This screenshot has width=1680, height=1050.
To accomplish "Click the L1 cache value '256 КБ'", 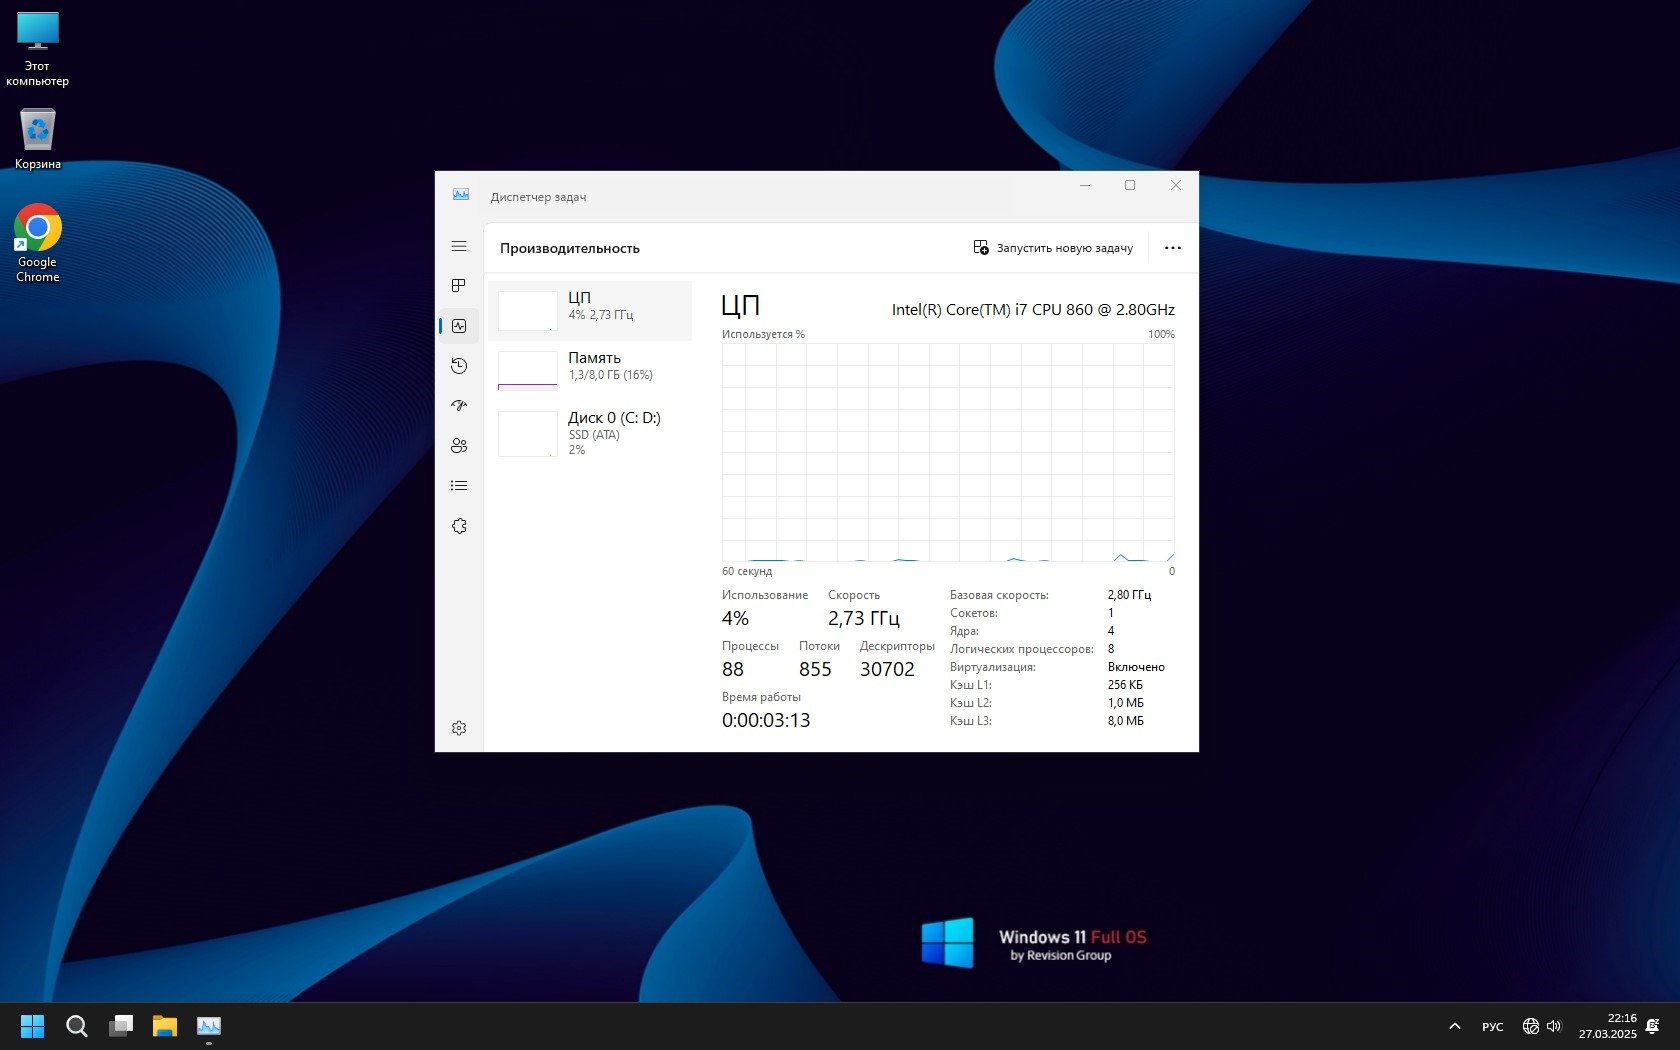I will (1125, 685).
